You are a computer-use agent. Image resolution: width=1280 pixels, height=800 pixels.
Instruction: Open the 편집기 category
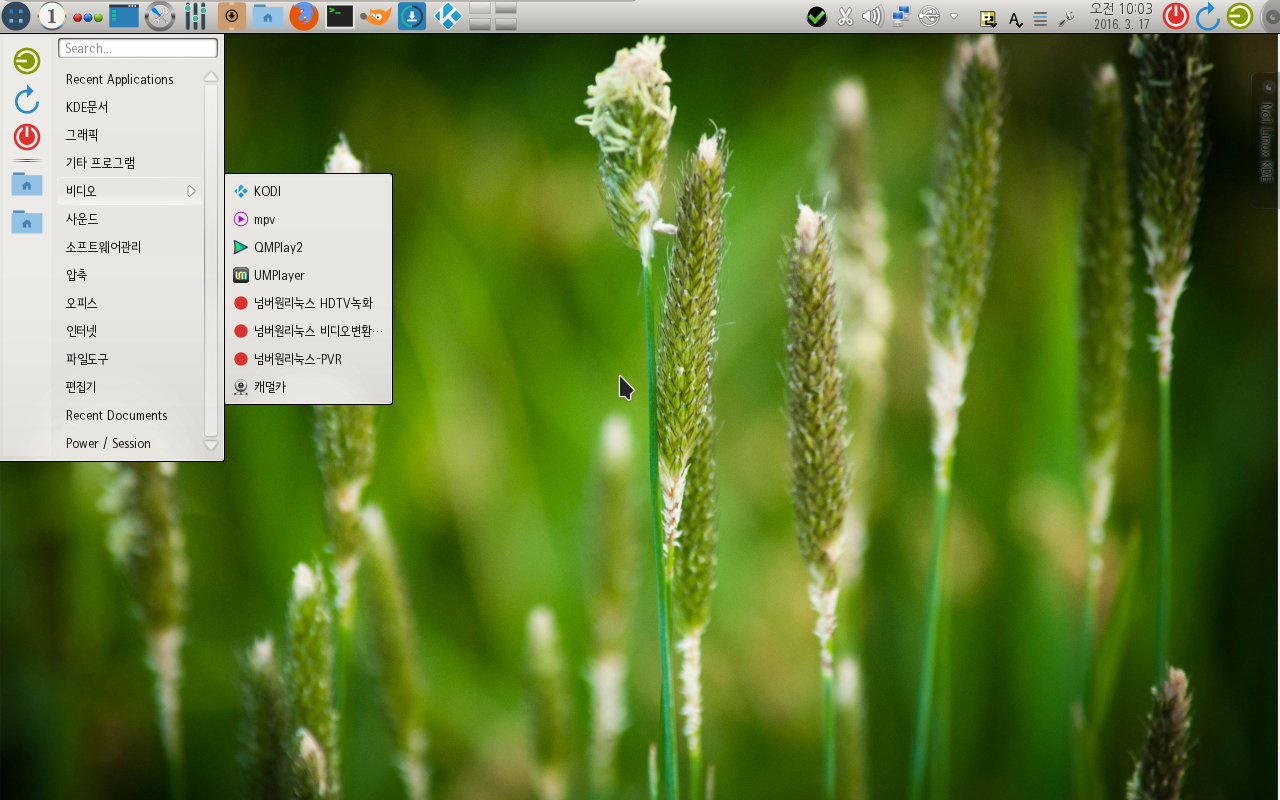point(130,387)
